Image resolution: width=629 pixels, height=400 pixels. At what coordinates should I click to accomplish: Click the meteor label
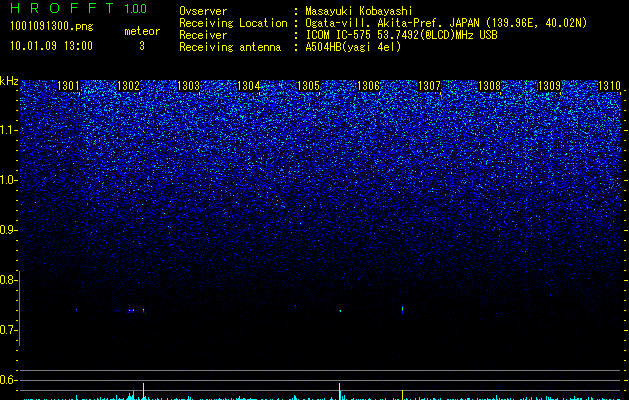pyautogui.click(x=142, y=31)
